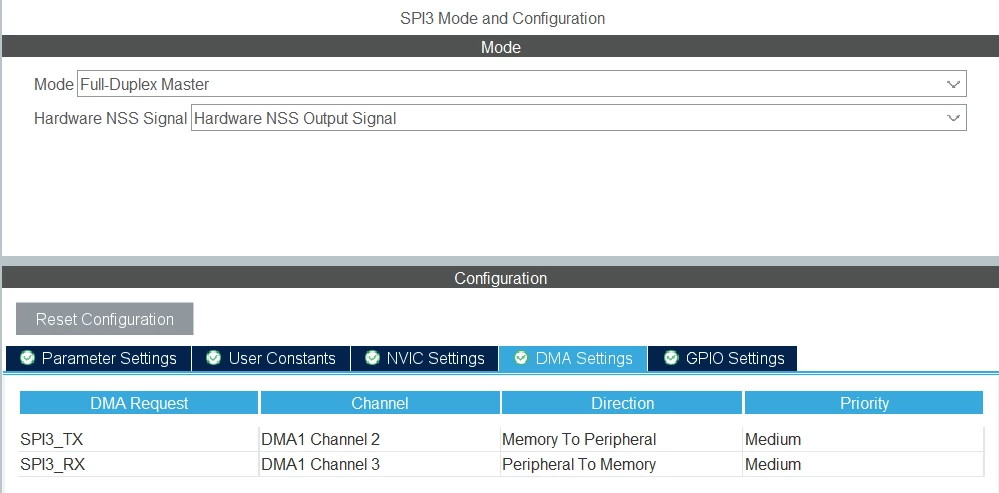Select the SPI3_RX DMA request row
The height and width of the screenshot is (493, 999).
pyautogui.click(x=501, y=464)
